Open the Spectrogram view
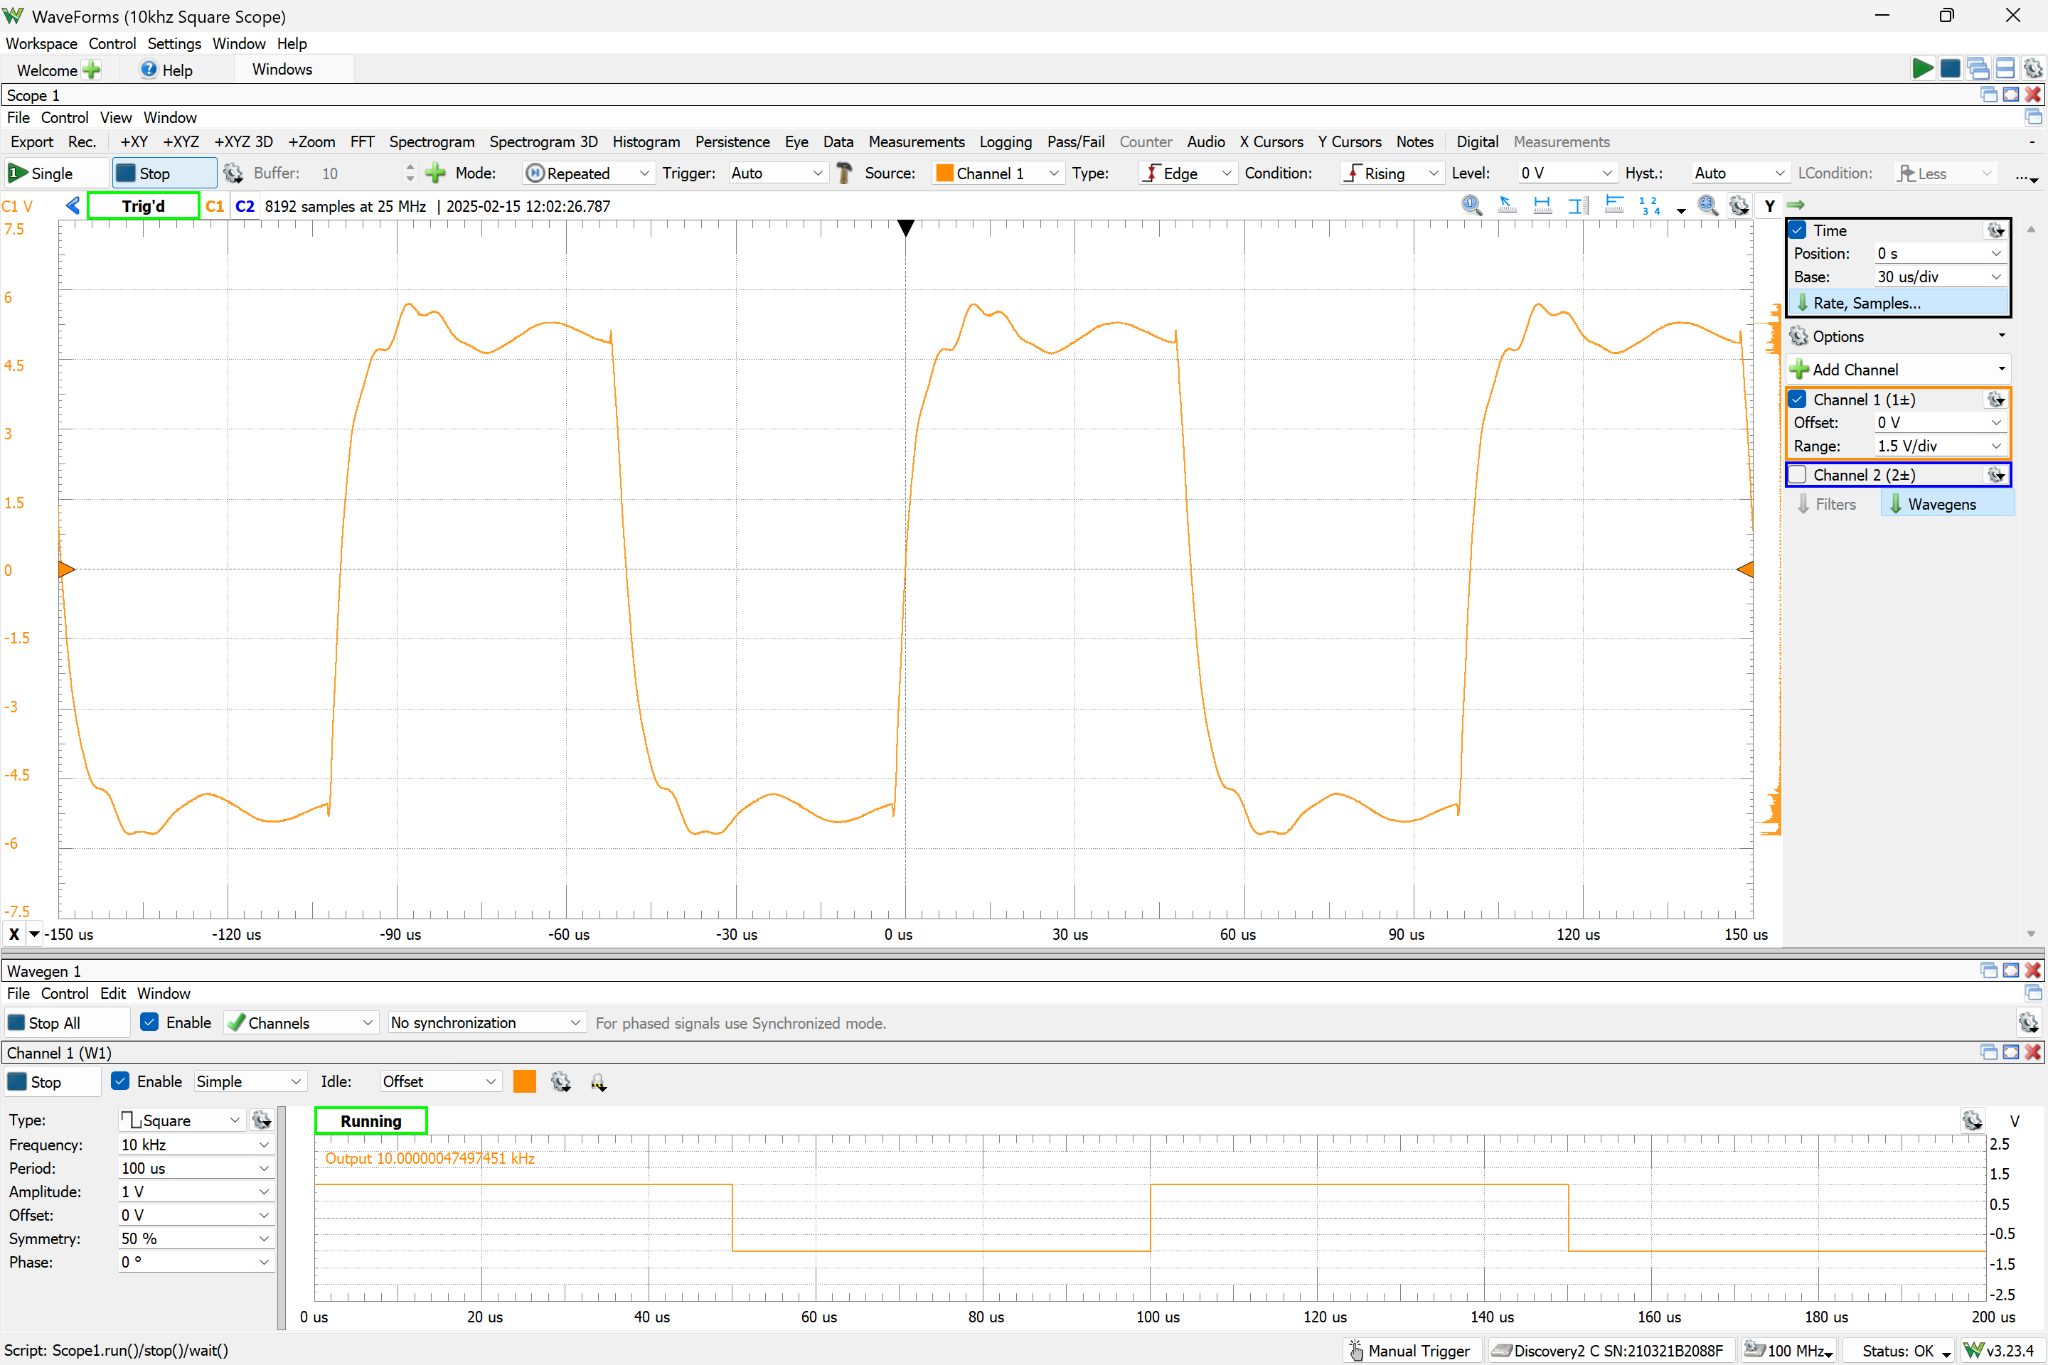The height and width of the screenshot is (1365, 2048). tap(432, 142)
